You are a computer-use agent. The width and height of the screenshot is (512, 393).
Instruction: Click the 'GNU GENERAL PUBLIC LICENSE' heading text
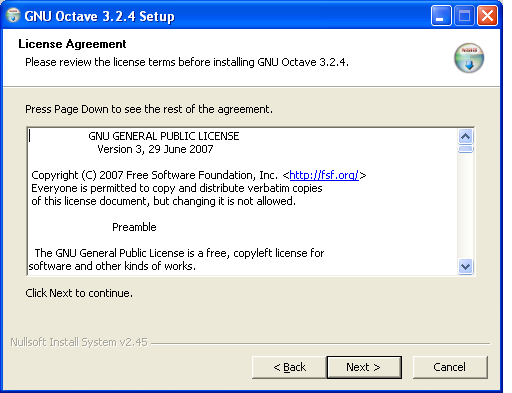coord(164,136)
